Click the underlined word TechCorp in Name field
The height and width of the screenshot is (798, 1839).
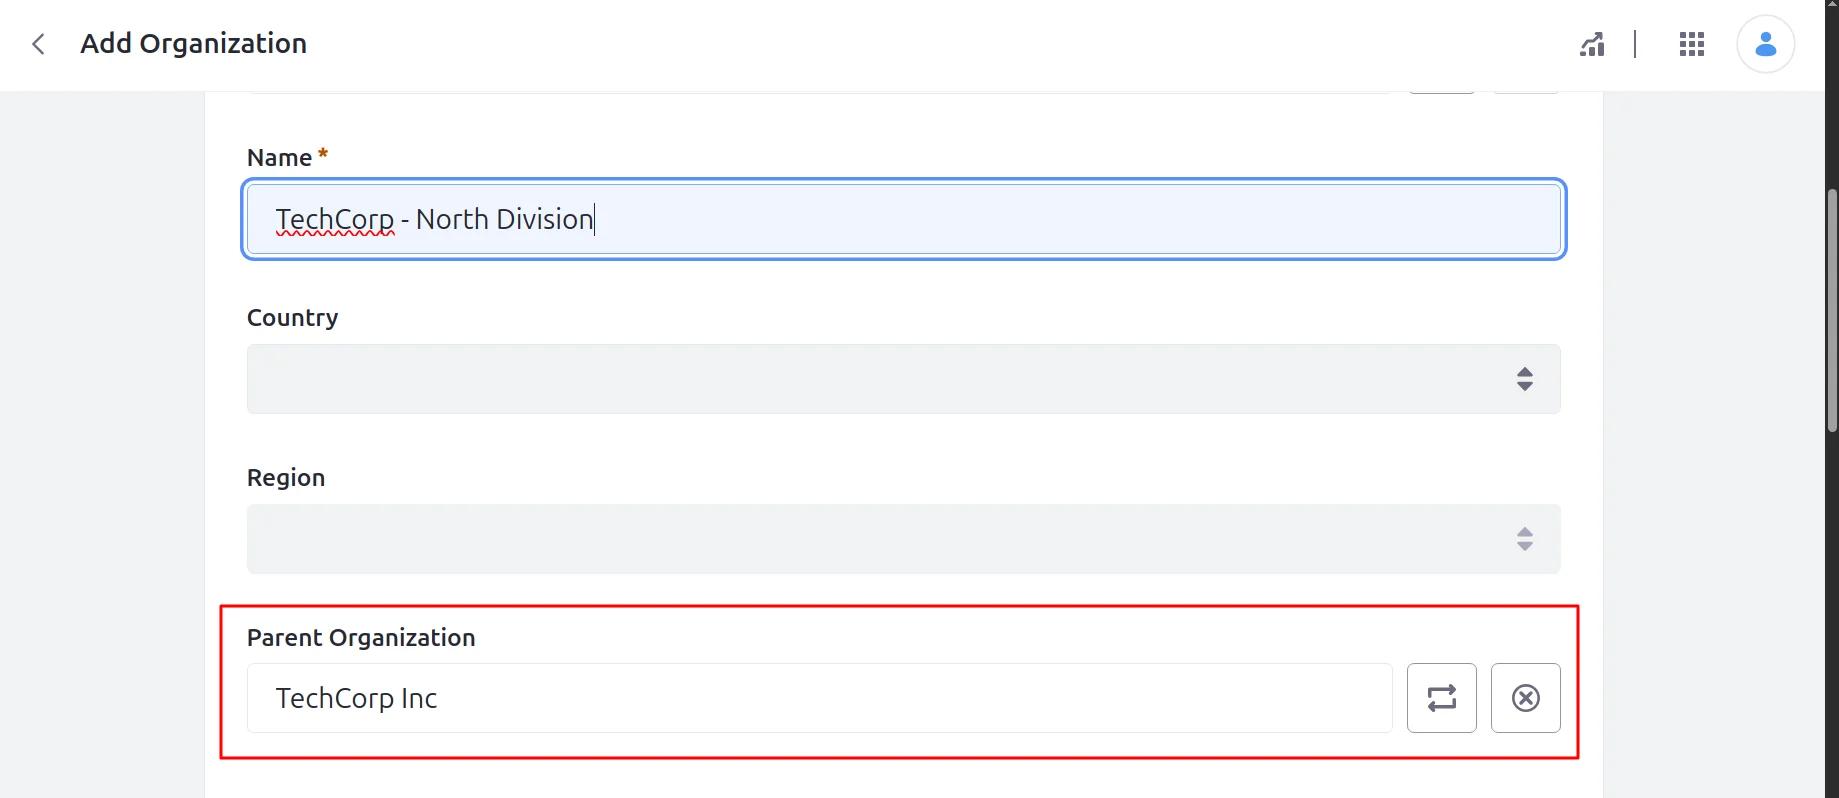click(335, 219)
